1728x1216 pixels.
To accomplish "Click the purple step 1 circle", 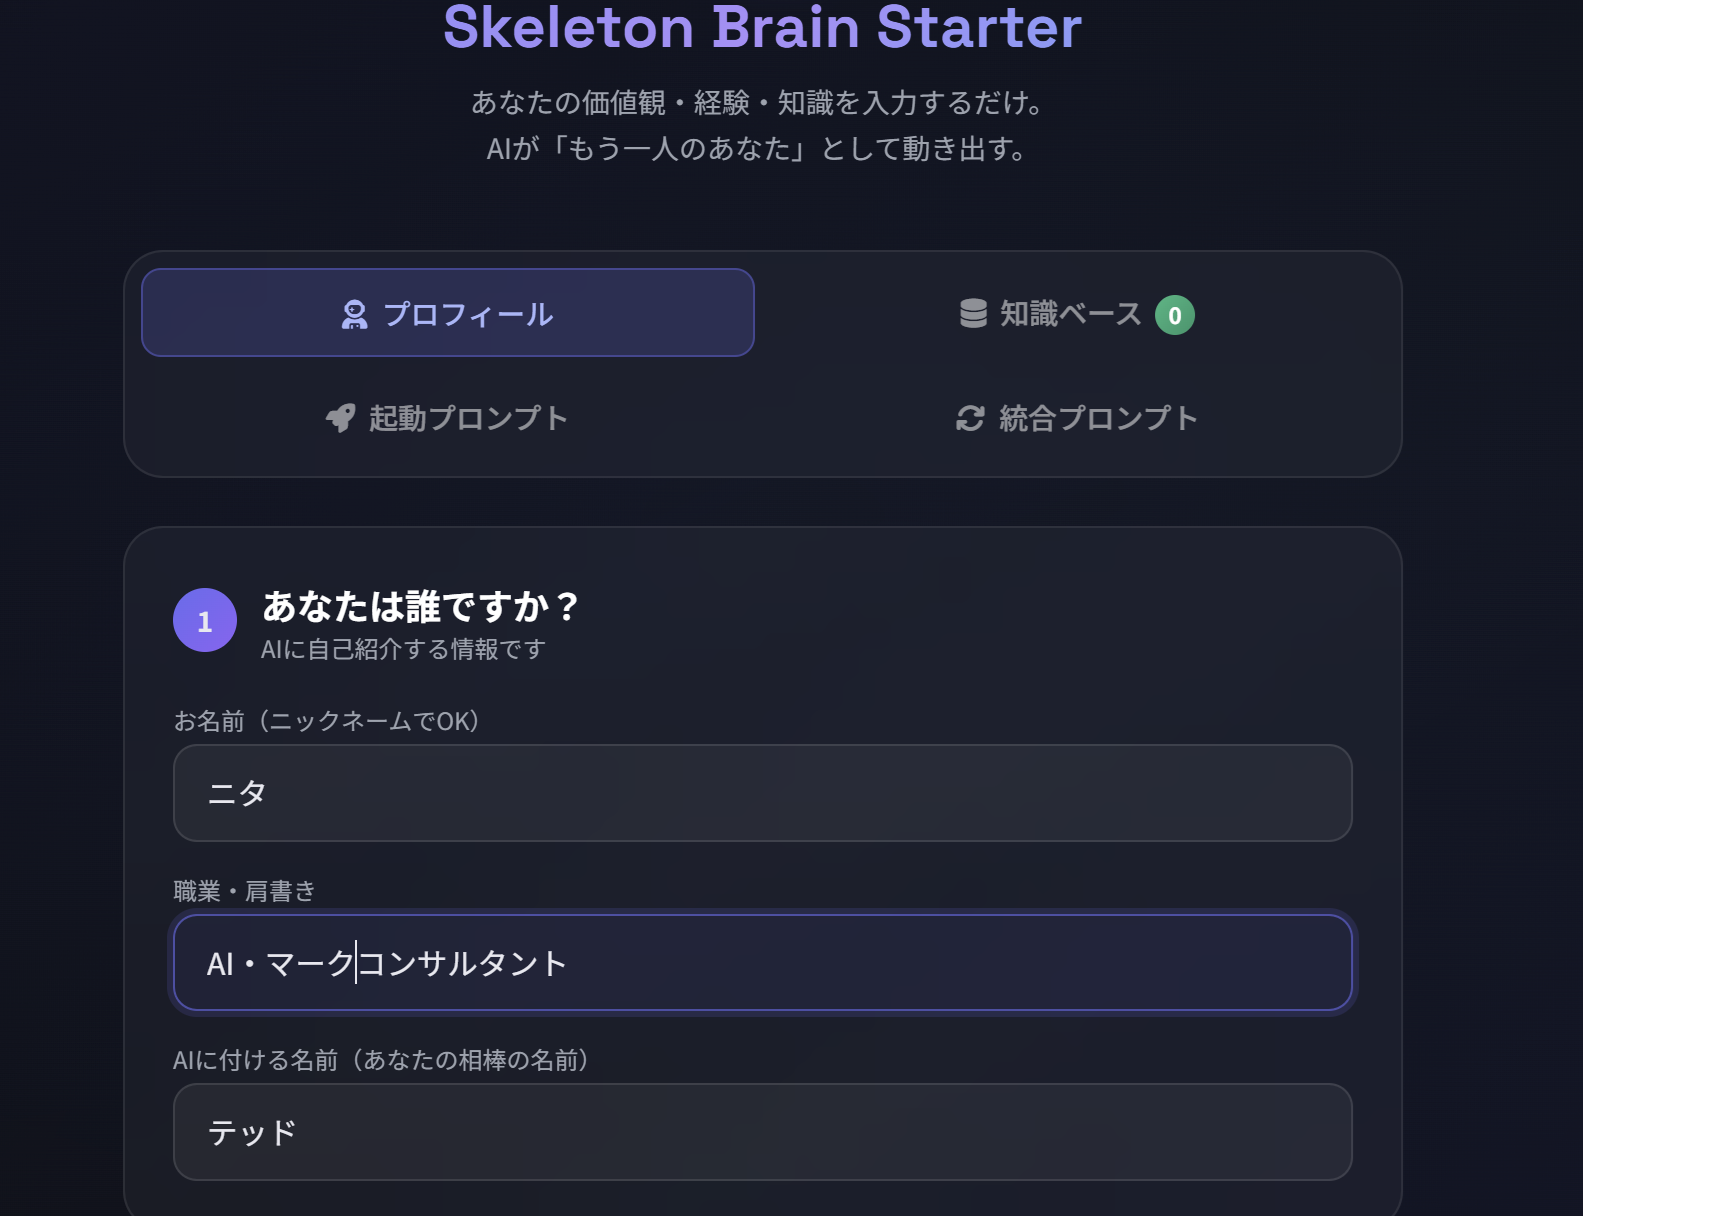I will [x=205, y=620].
